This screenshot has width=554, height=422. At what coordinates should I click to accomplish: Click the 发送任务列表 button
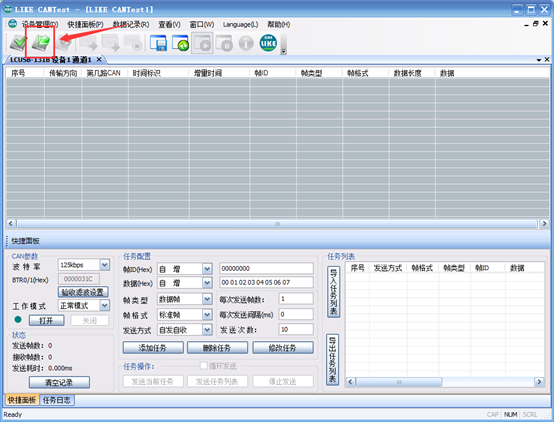tap(217, 381)
